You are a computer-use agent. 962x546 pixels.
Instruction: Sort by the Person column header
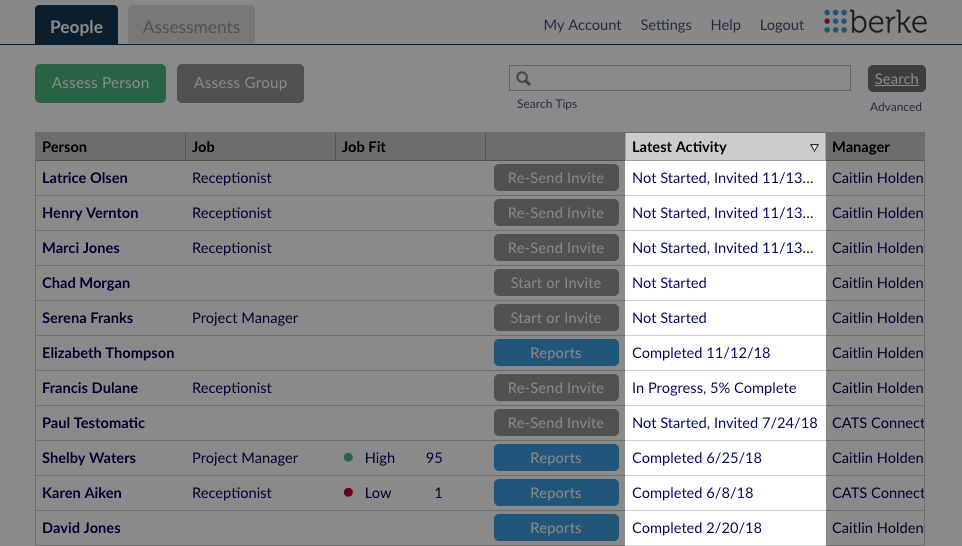point(110,147)
